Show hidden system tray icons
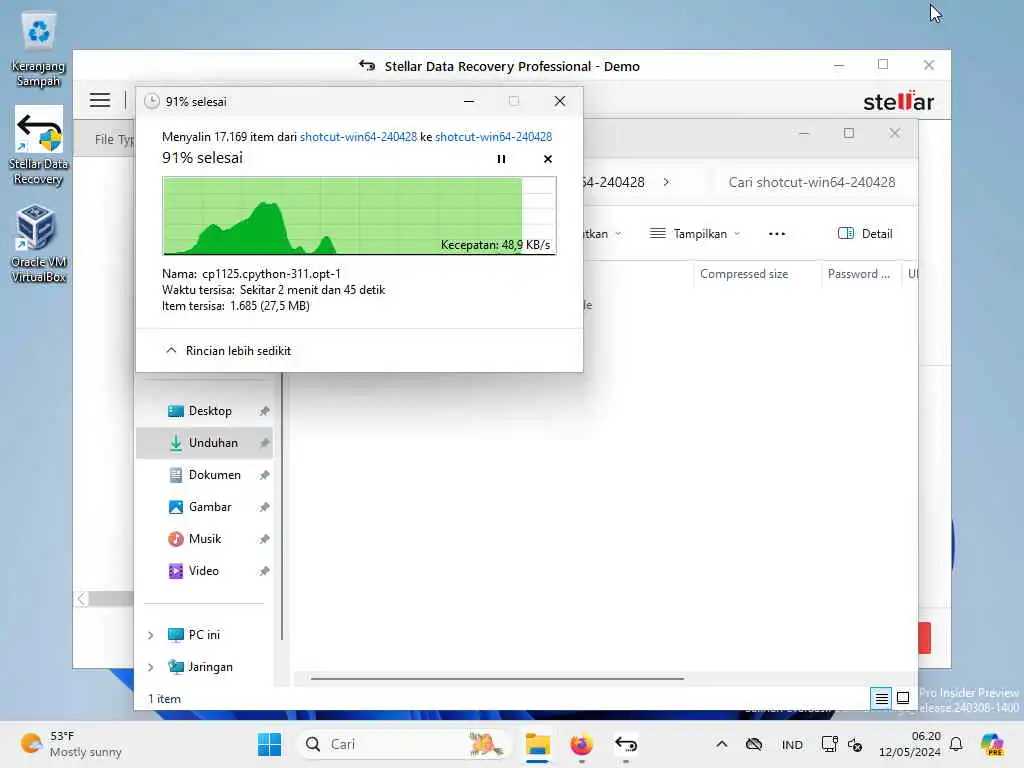The width and height of the screenshot is (1024, 768). 722,744
